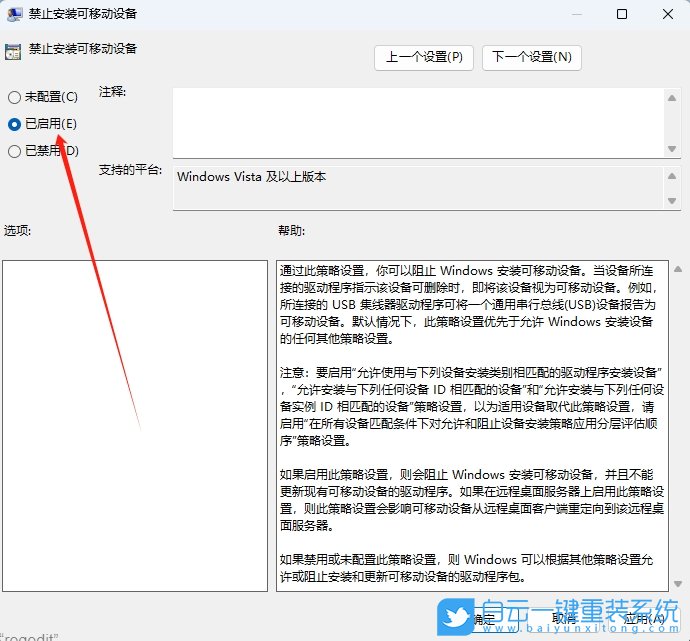Click the 'Windows Vista 及以上版本' text
Image resolution: width=690 pixels, height=641 pixels.
pyautogui.click(x=251, y=177)
